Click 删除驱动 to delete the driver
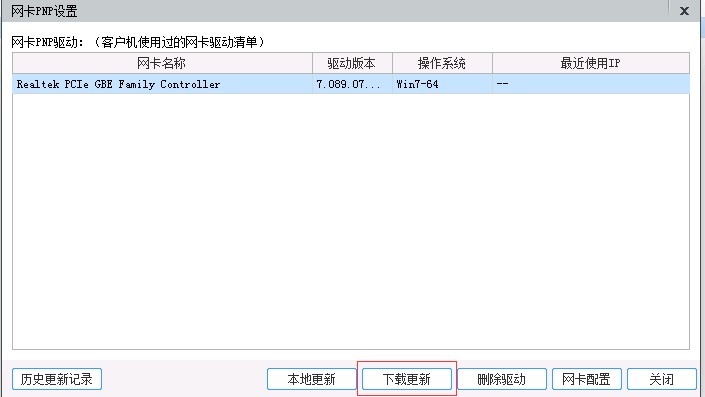Image resolution: width=705 pixels, height=397 pixels. [502, 379]
